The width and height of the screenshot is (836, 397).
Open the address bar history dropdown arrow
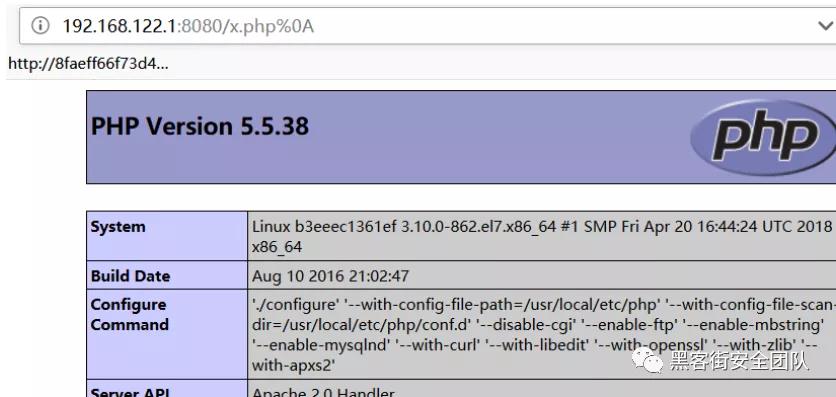(x=825, y=26)
